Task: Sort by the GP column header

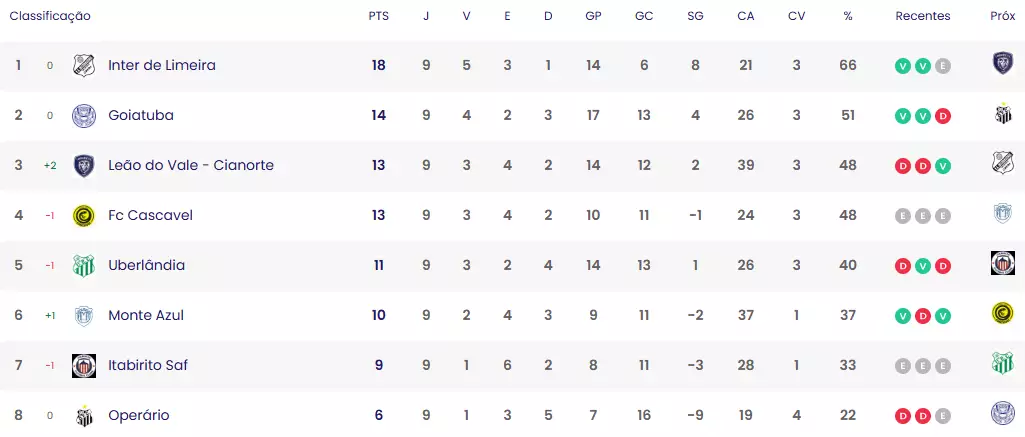Action: pyautogui.click(x=593, y=16)
